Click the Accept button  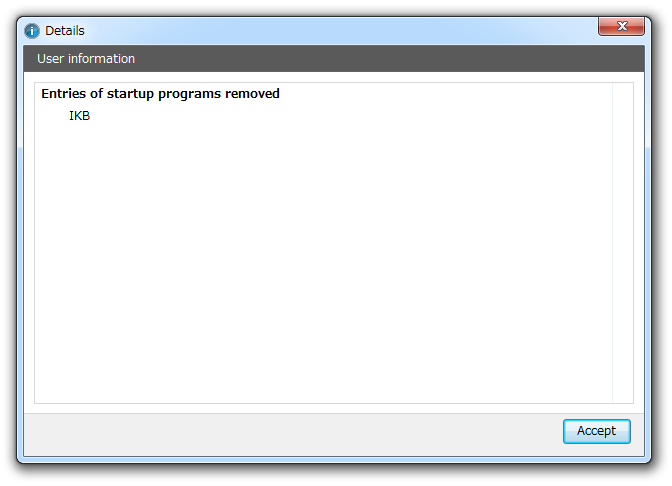click(x=597, y=431)
